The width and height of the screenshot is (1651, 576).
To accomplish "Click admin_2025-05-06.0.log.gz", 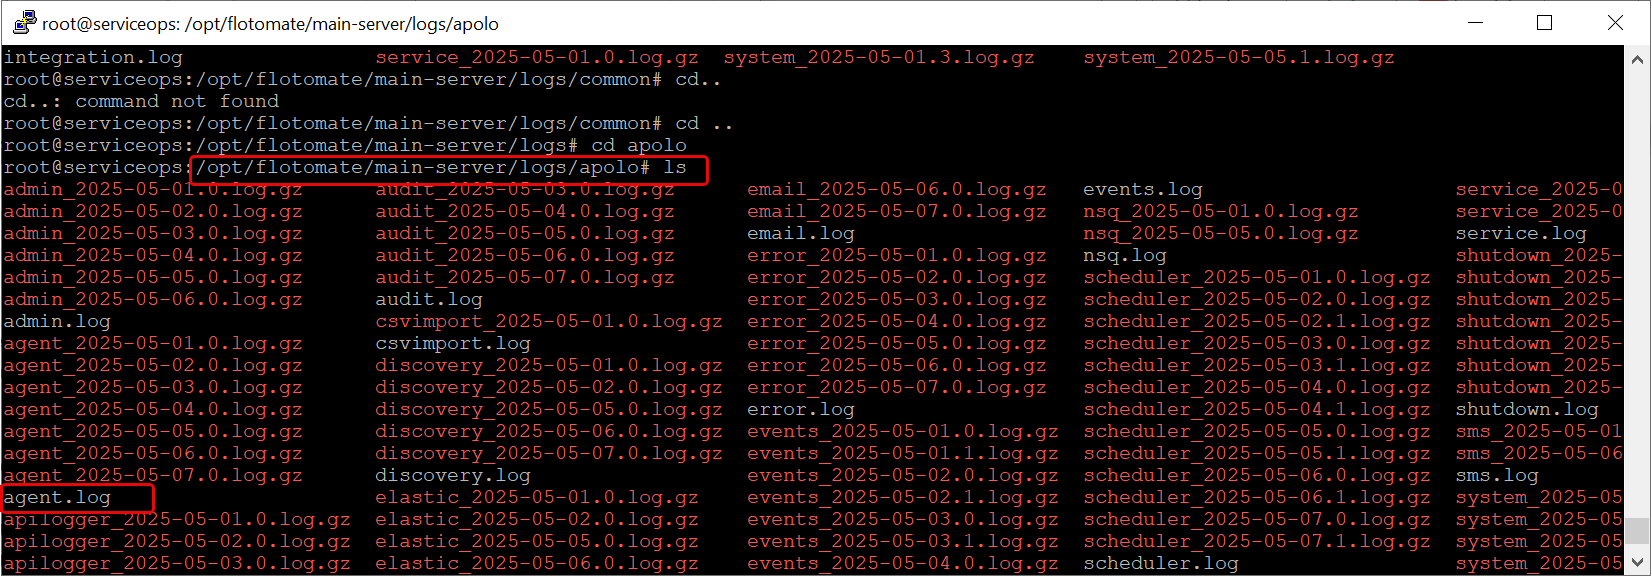I will 153,299.
